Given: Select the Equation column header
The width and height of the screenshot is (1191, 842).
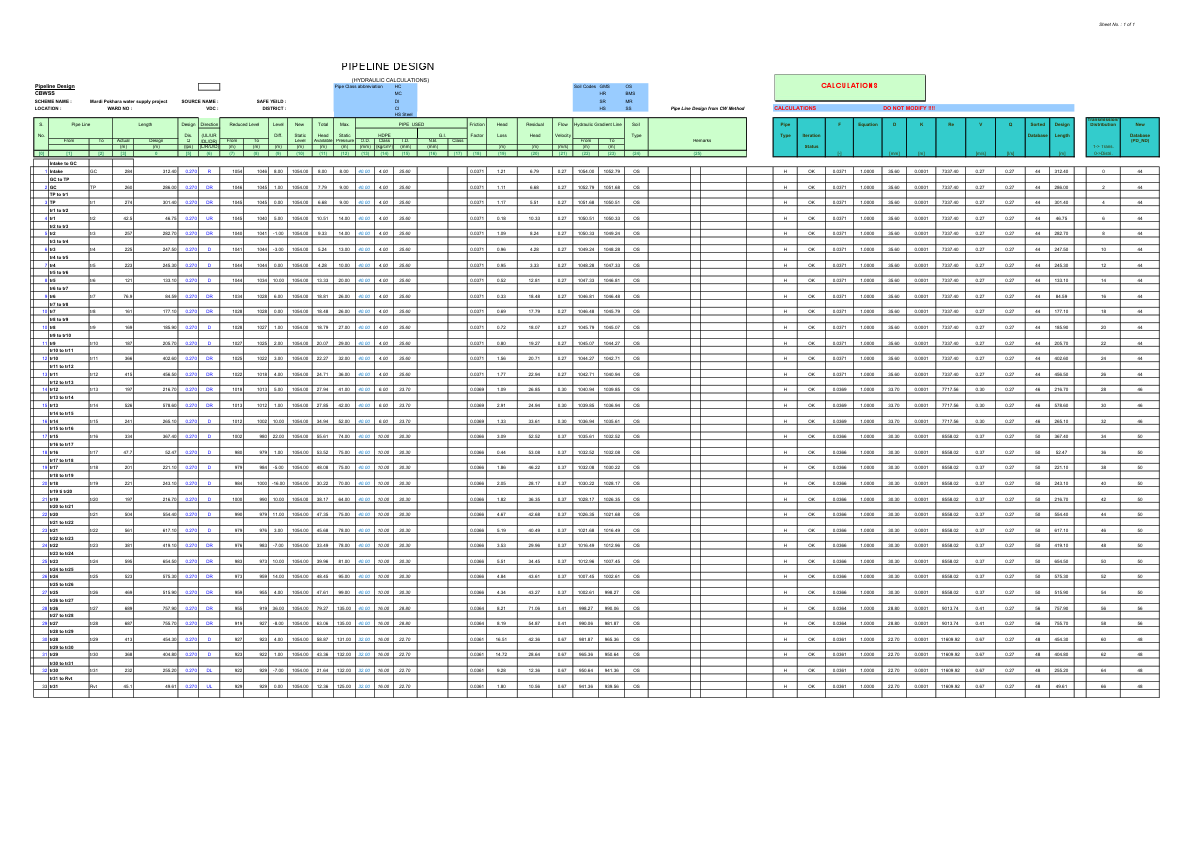Looking at the screenshot, I should pyautogui.click(x=867, y=124).
